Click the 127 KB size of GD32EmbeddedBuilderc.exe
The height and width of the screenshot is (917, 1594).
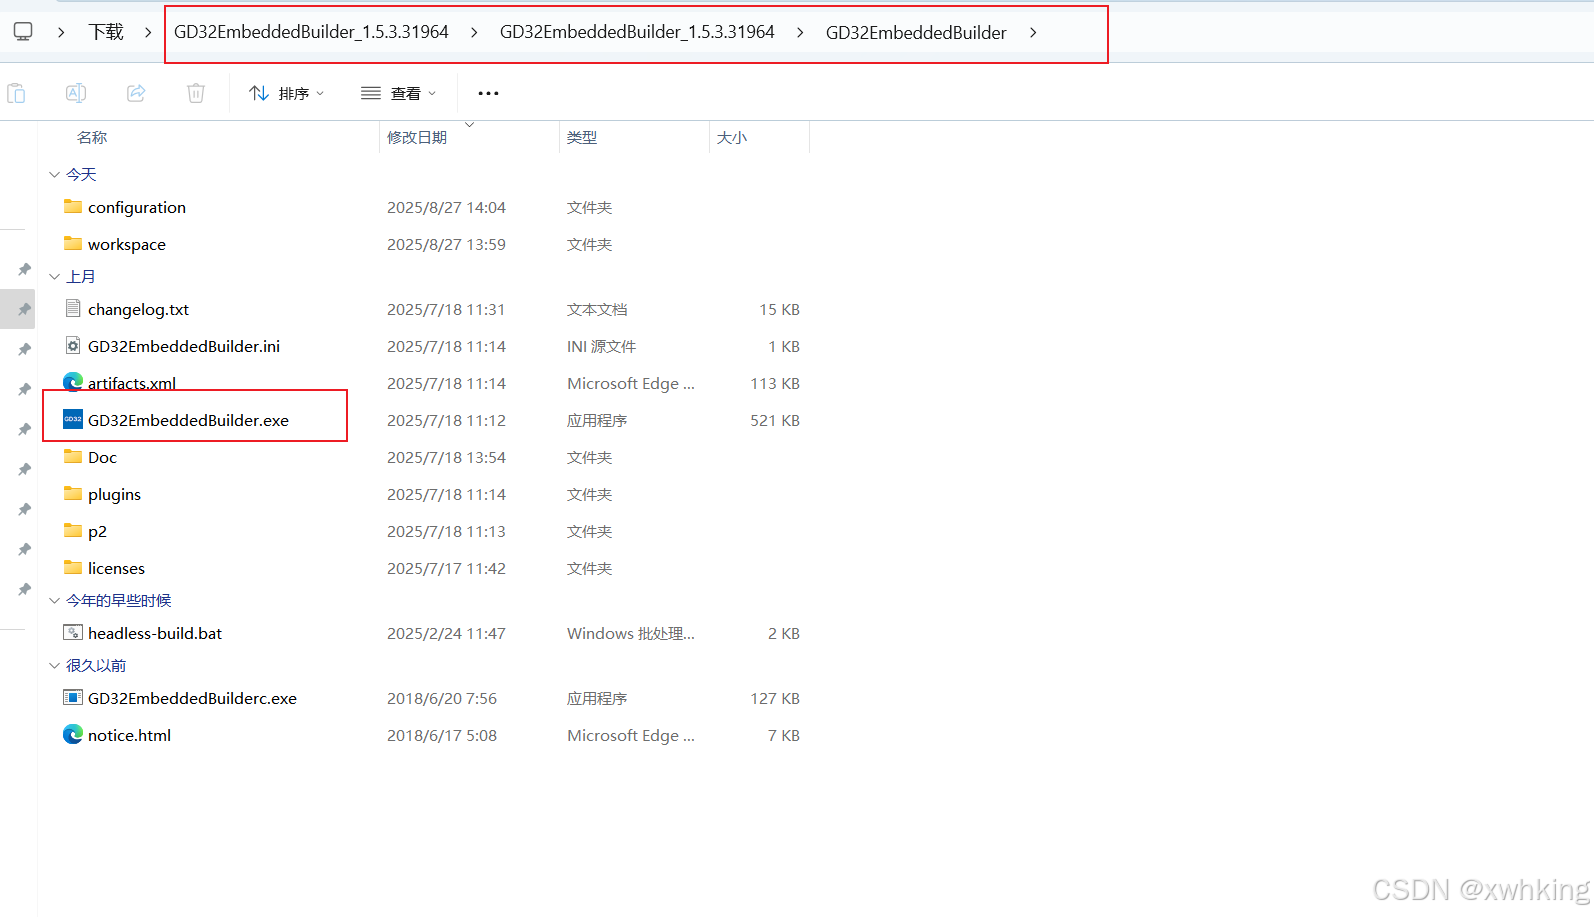click(775, 699)
